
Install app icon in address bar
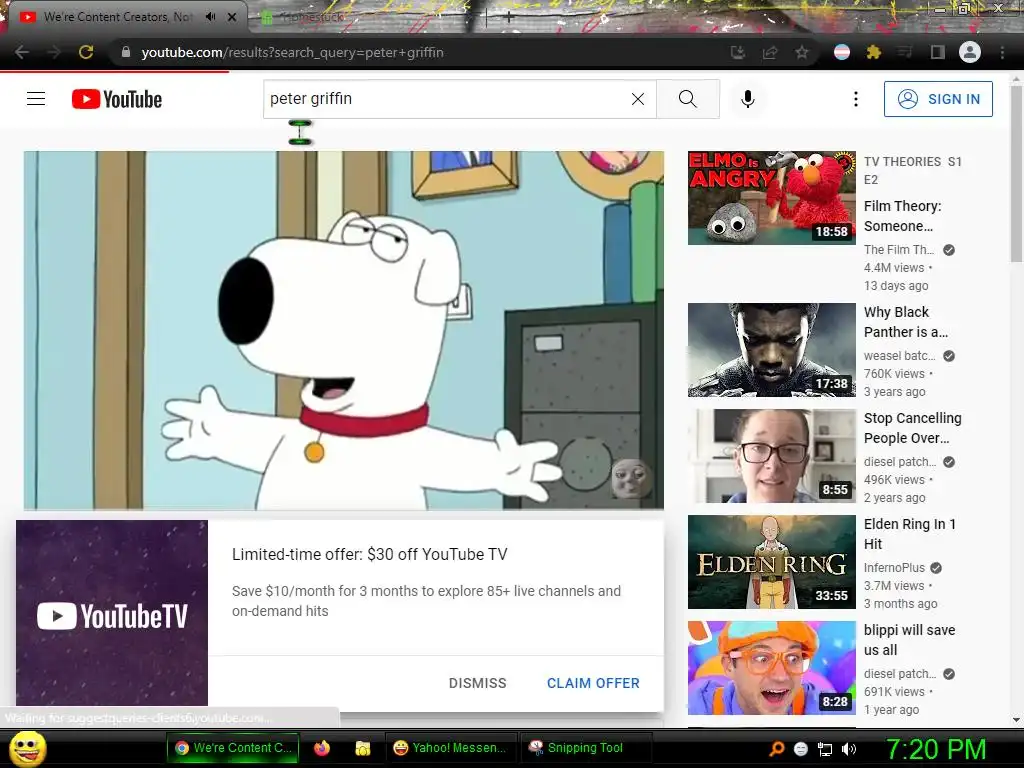[738, 52]
